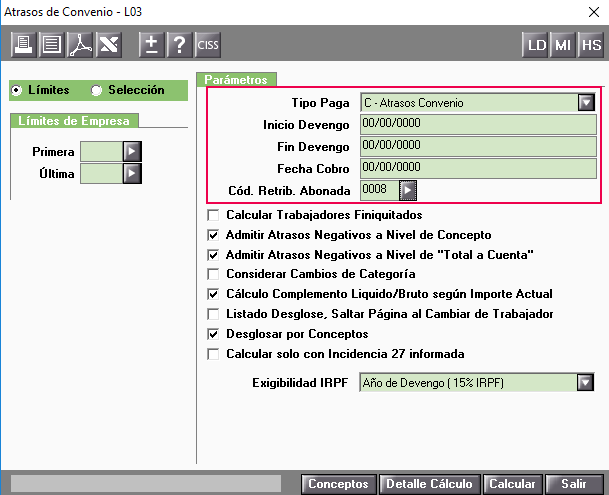Check Considerar Cambios de Categoría
The width and height of the screenshot is (609, 495).
(x=213, y=274)
